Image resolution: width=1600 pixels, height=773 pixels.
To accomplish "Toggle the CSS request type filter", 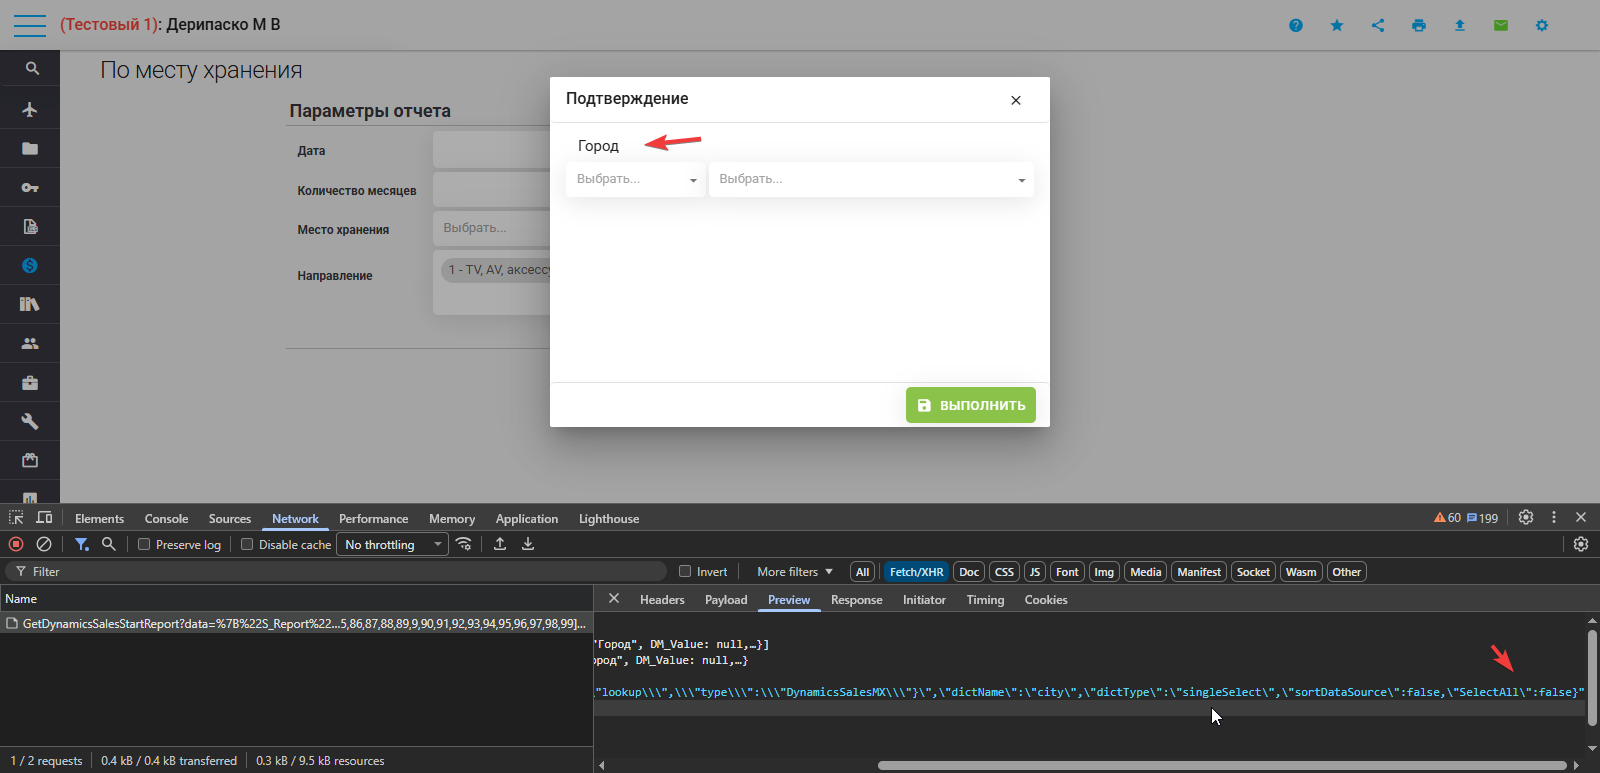I will [x=1004, y=572].
